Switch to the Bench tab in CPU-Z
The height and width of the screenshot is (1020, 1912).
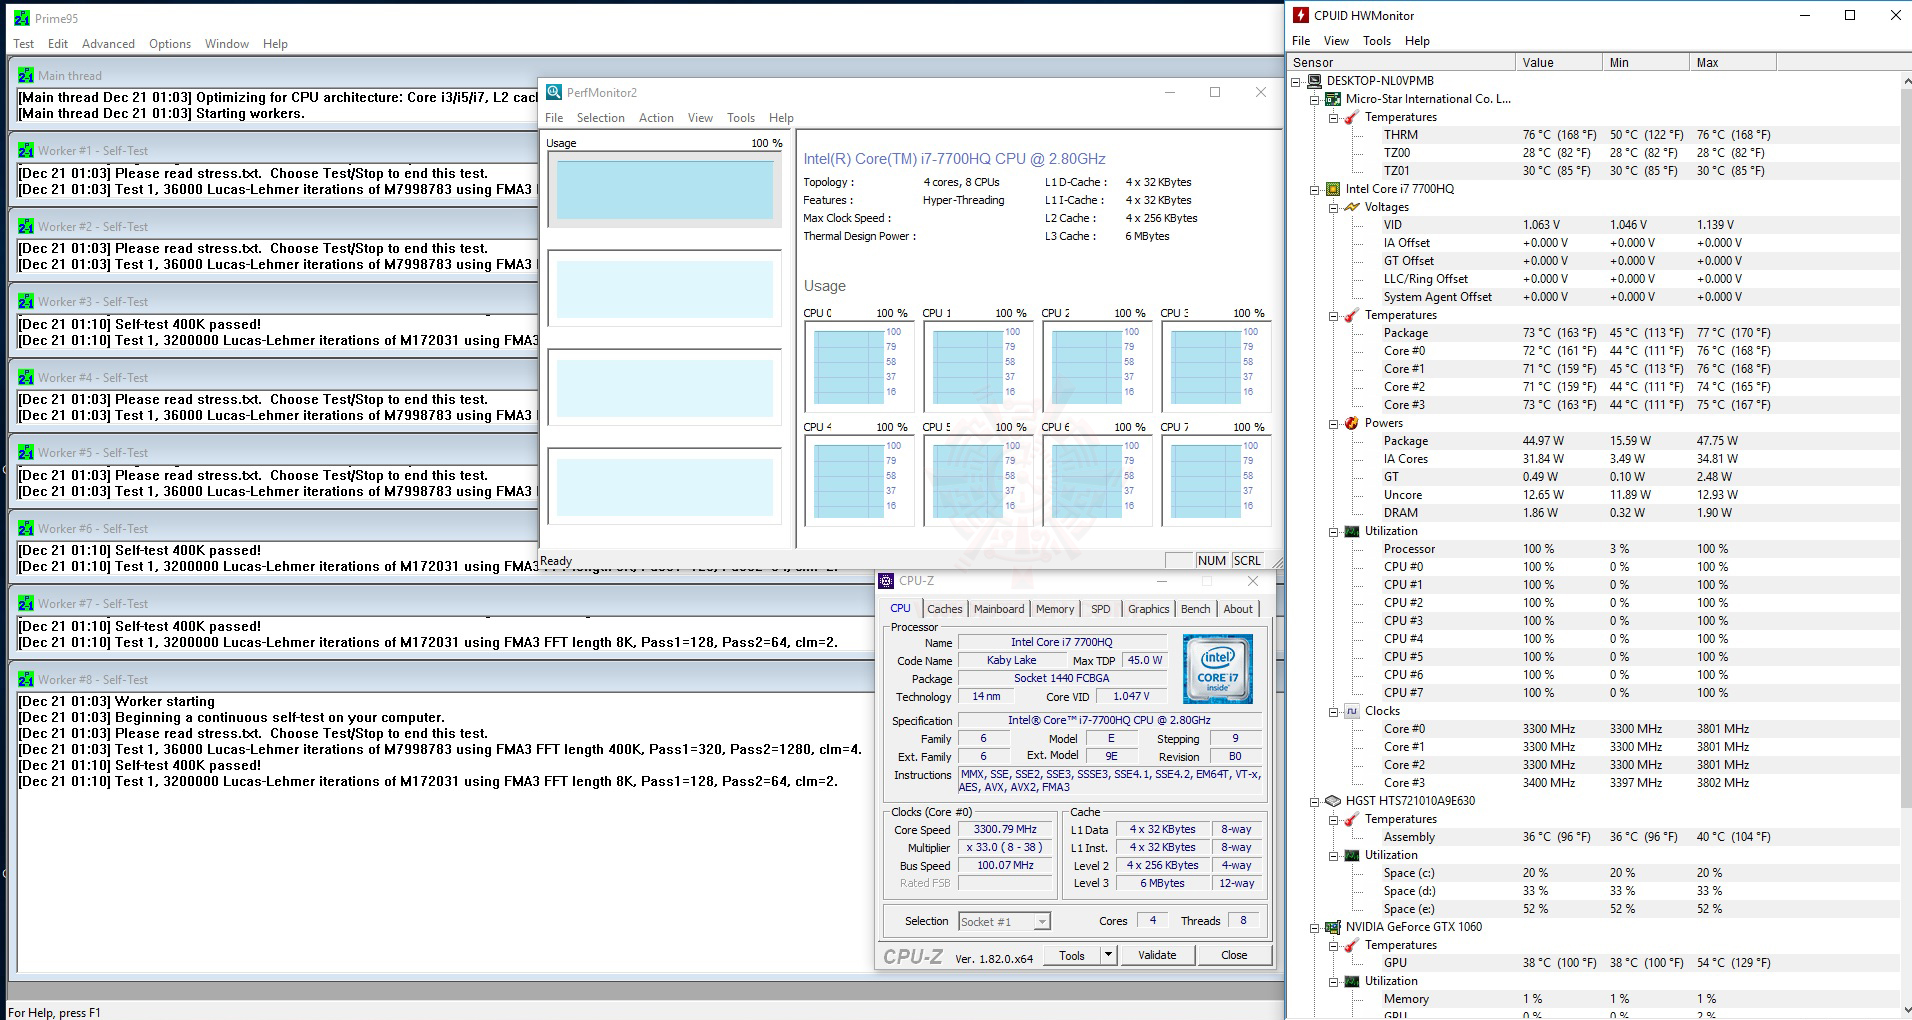1196,609
